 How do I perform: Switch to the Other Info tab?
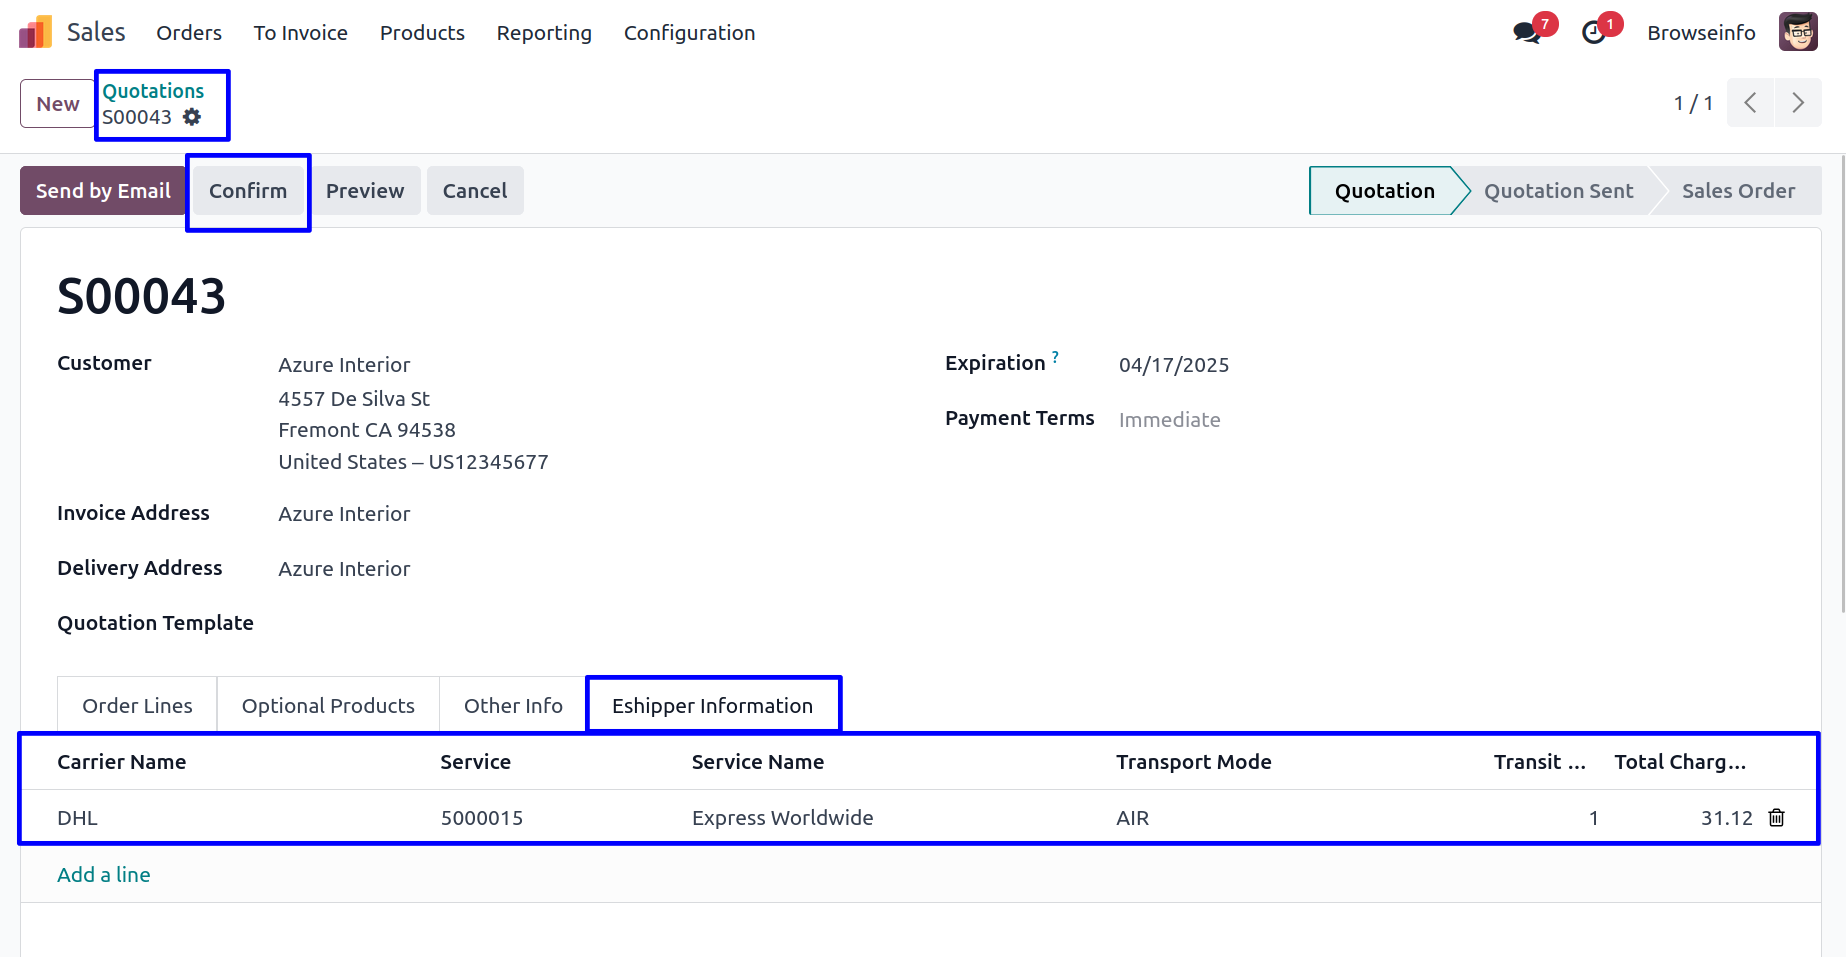(x=513, y=706)
